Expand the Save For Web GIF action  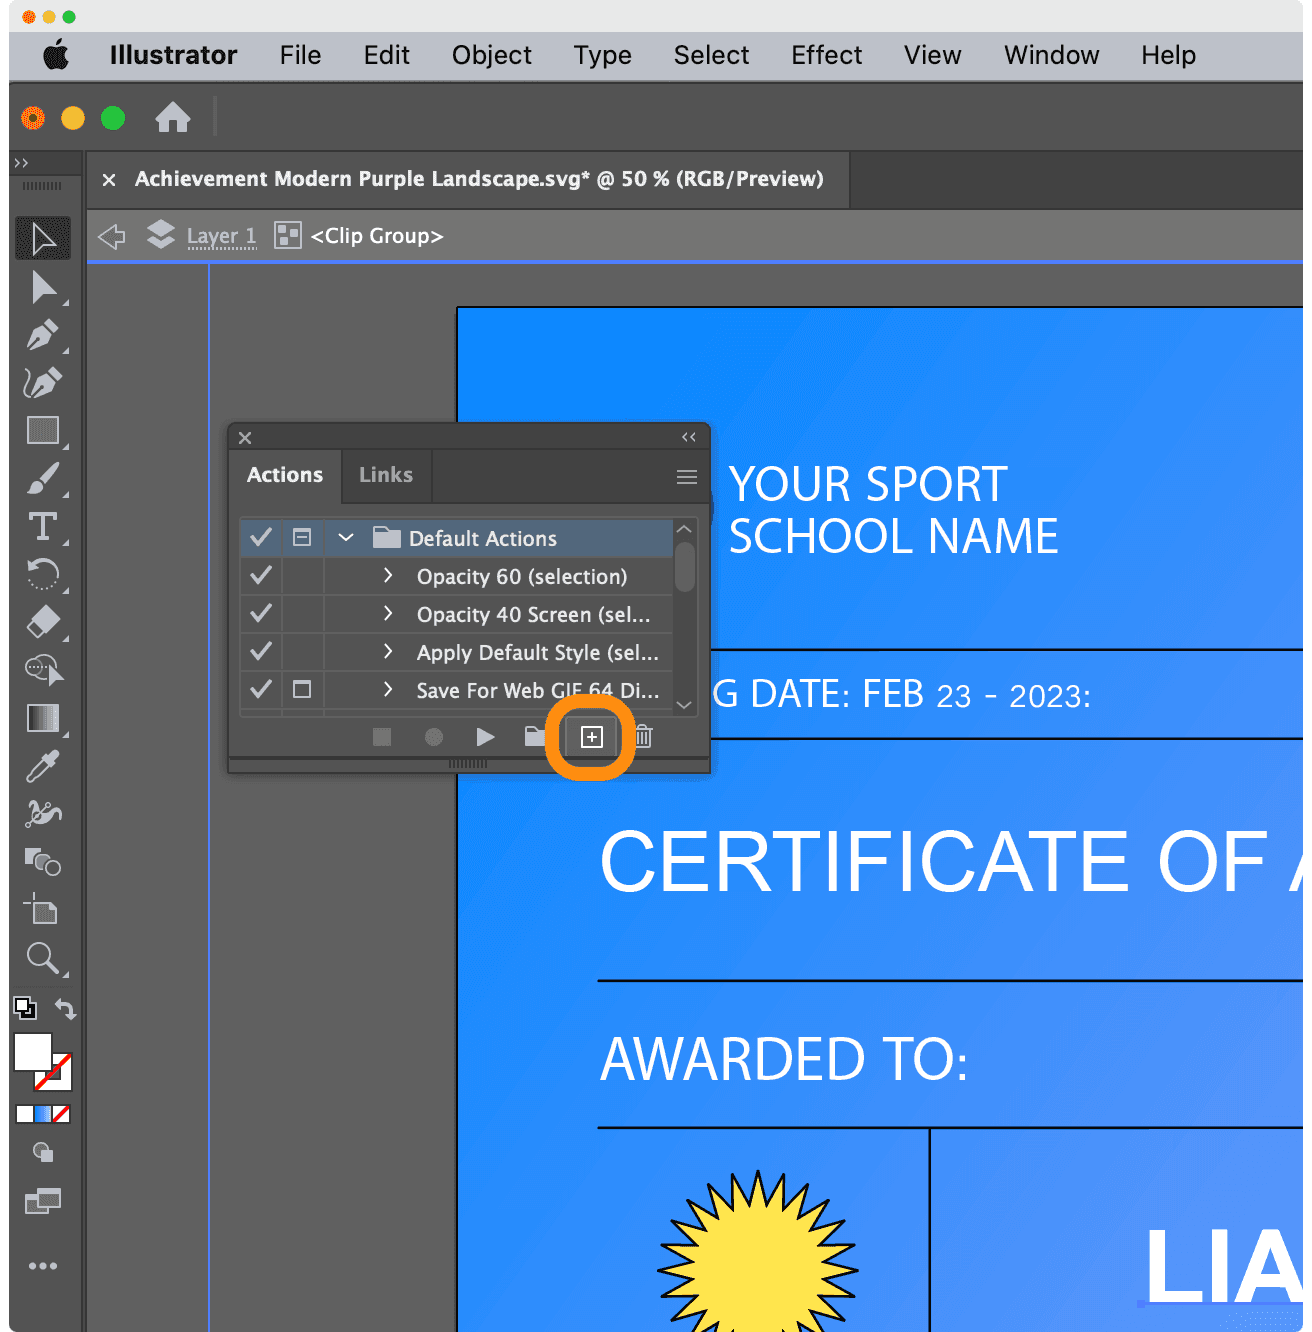(388, 690)
